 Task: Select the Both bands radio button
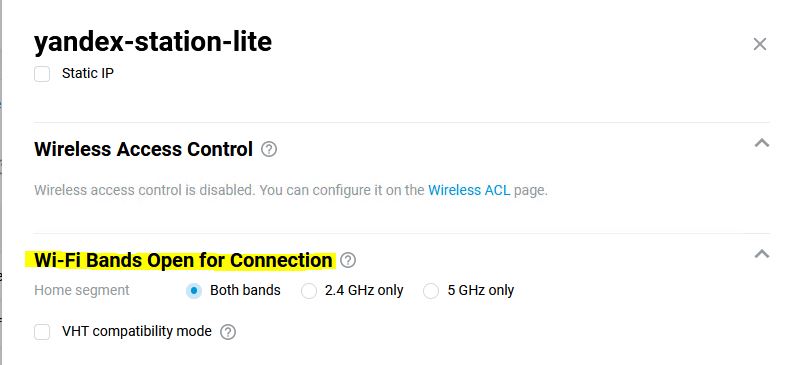click(193, 291)
